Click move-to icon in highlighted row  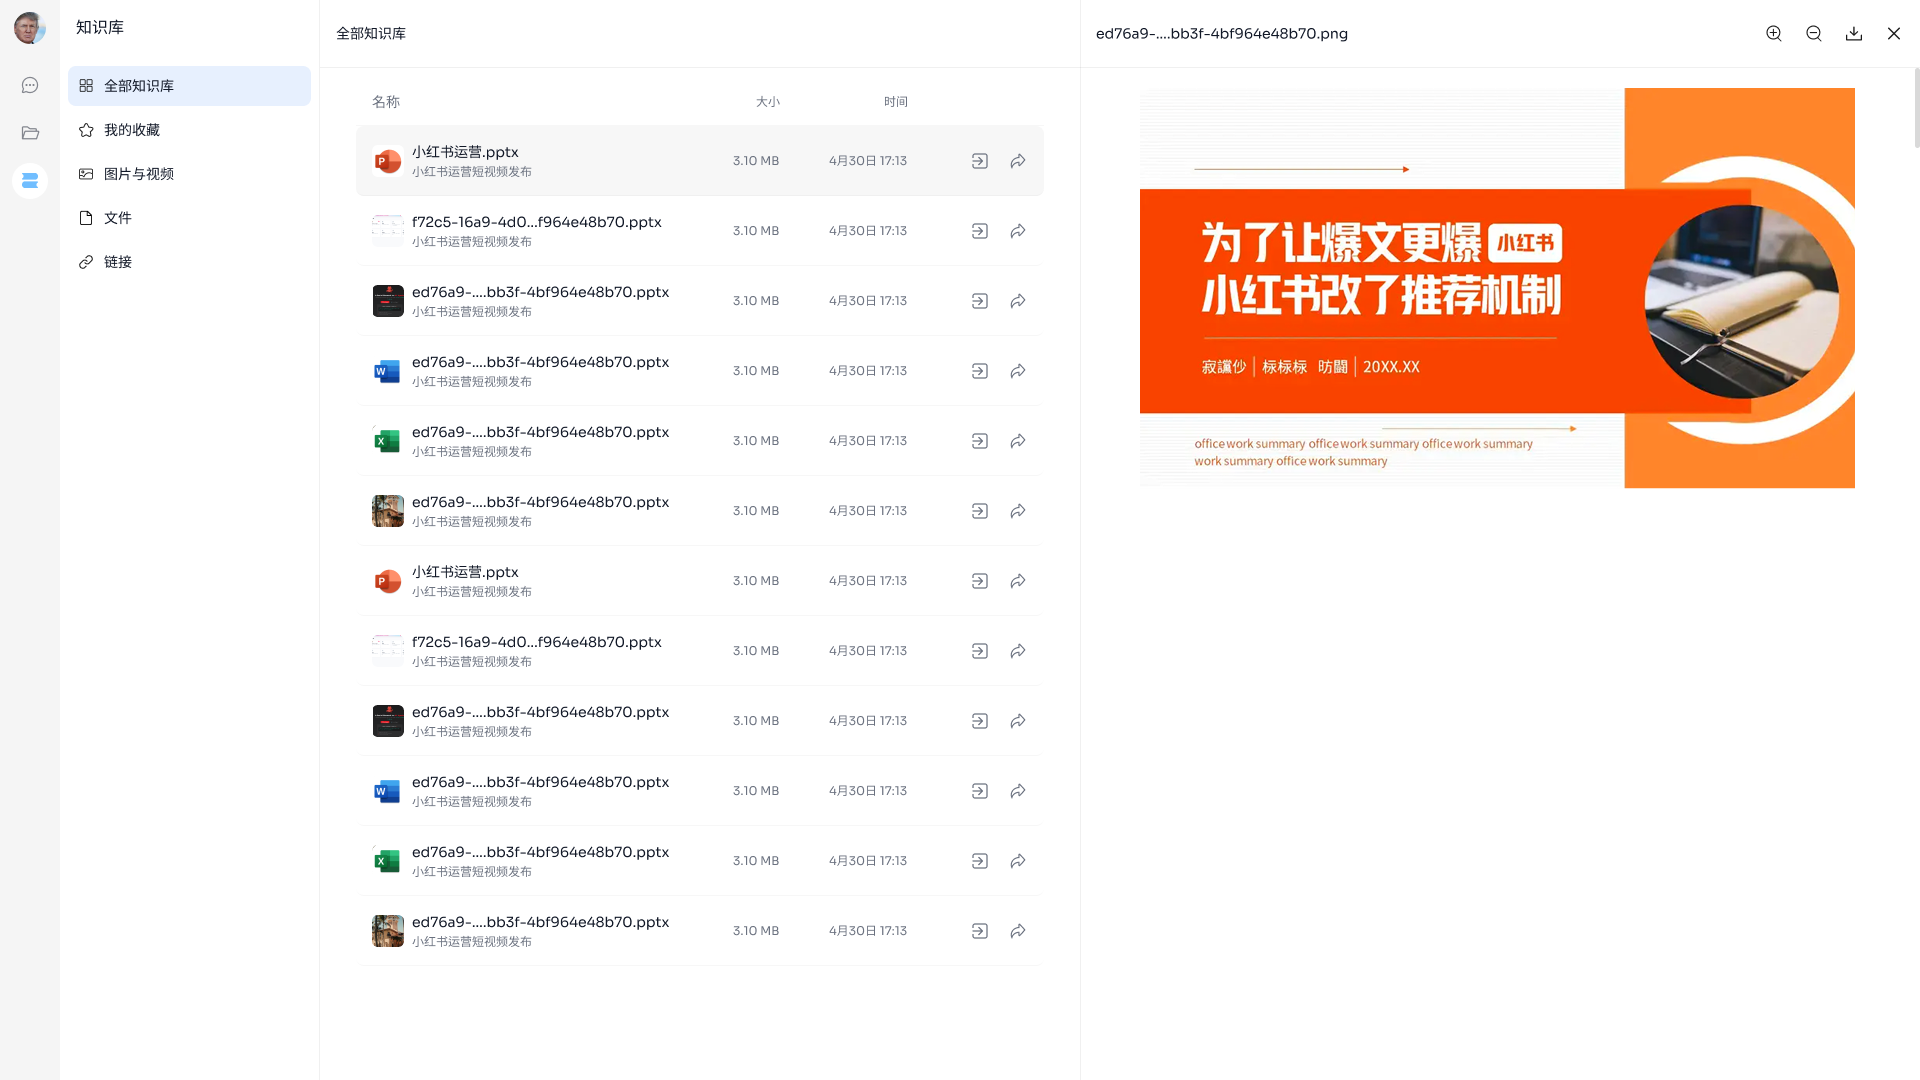[980, 161]
